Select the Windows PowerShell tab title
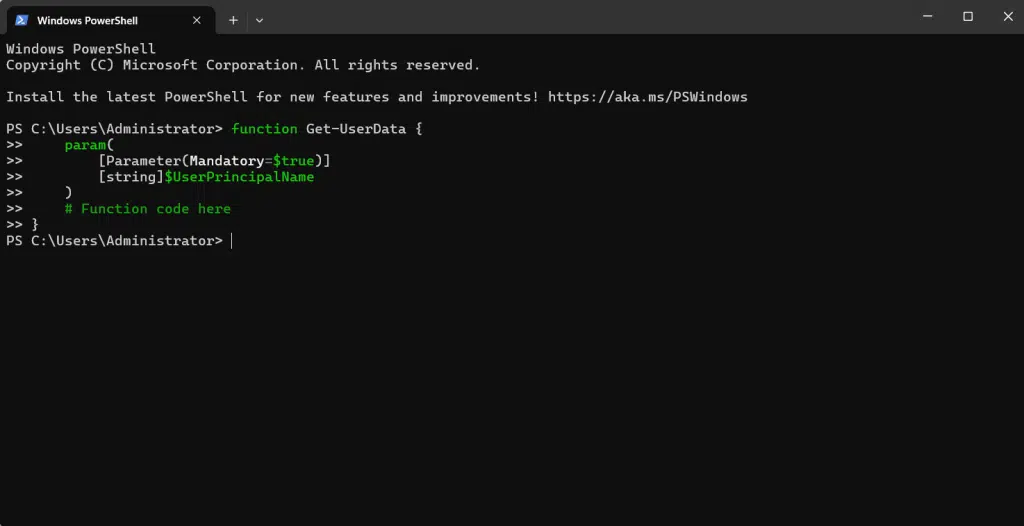The image size is (1024, 526). [x=87, y=20]
